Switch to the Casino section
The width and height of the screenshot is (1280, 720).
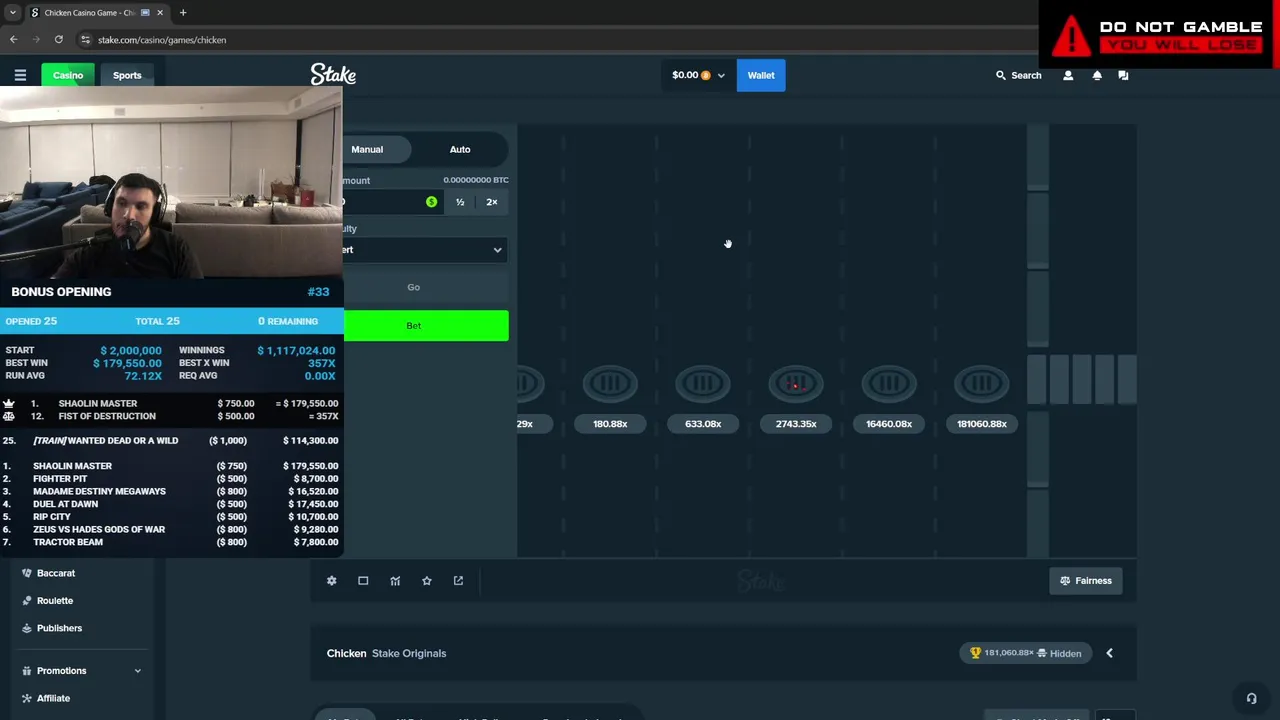coord(68,75)
